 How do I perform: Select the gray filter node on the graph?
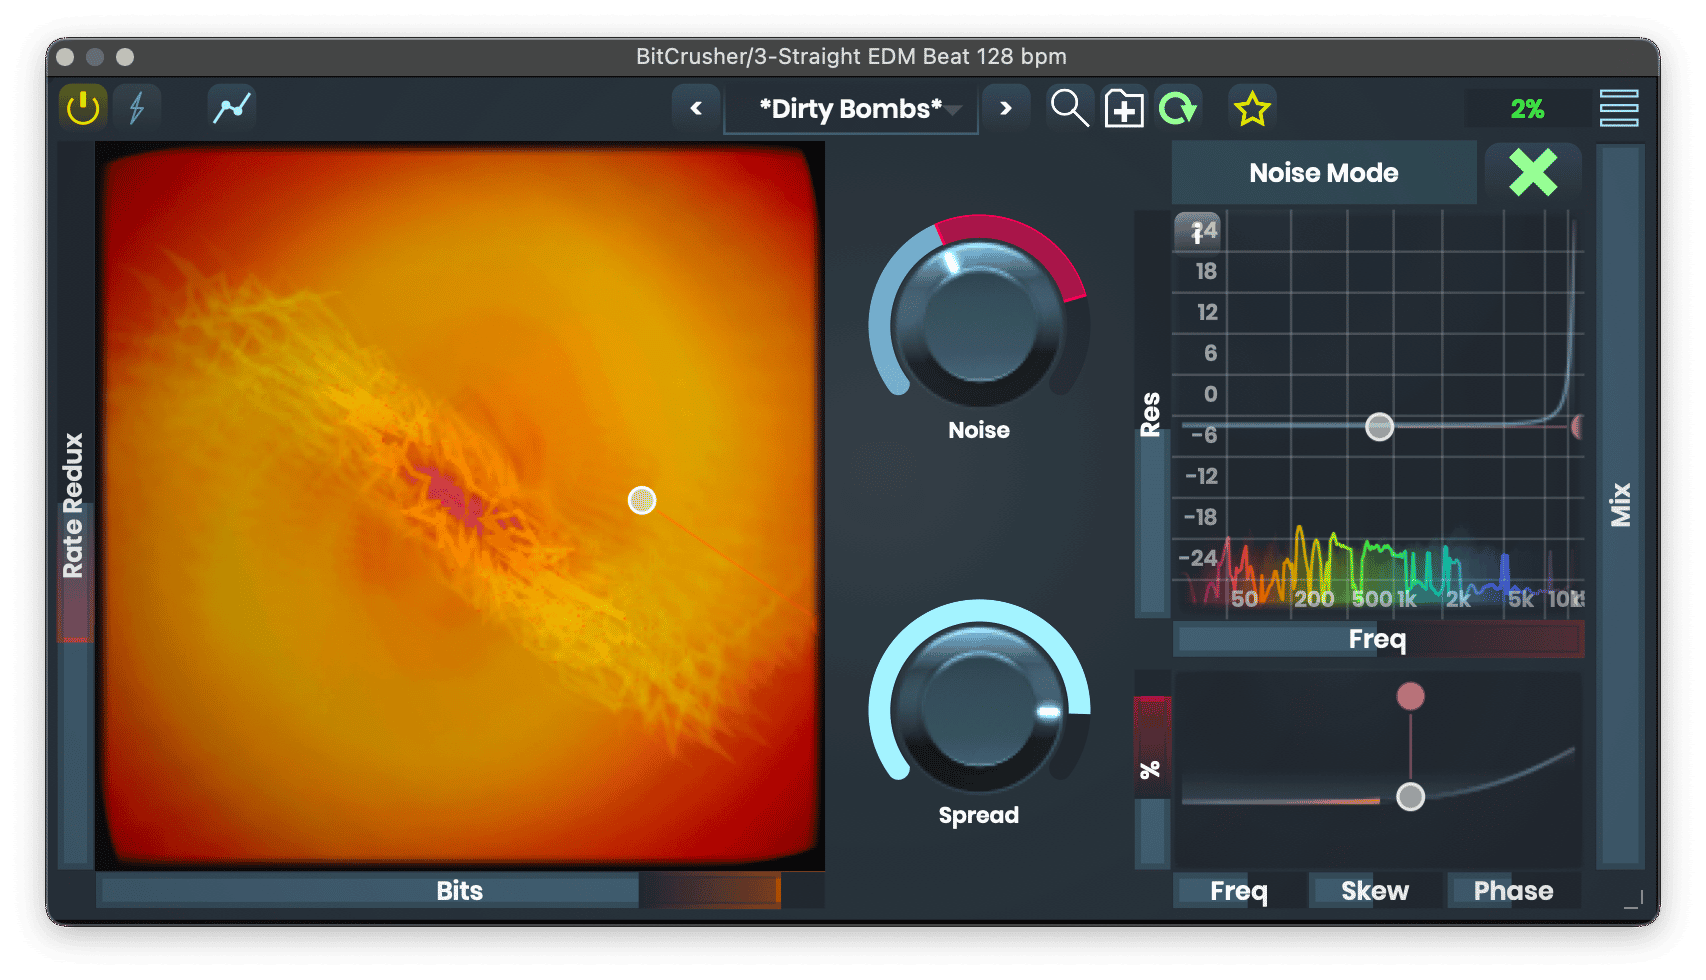click(x=1379, y=427)
